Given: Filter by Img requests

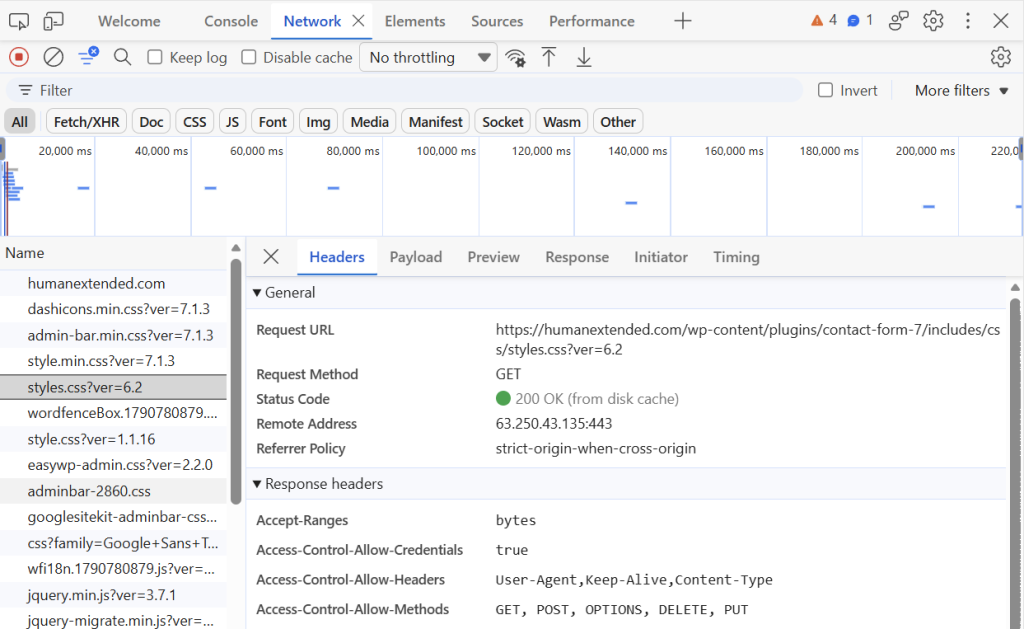Looking at the screenshot, I should (318, 122).
